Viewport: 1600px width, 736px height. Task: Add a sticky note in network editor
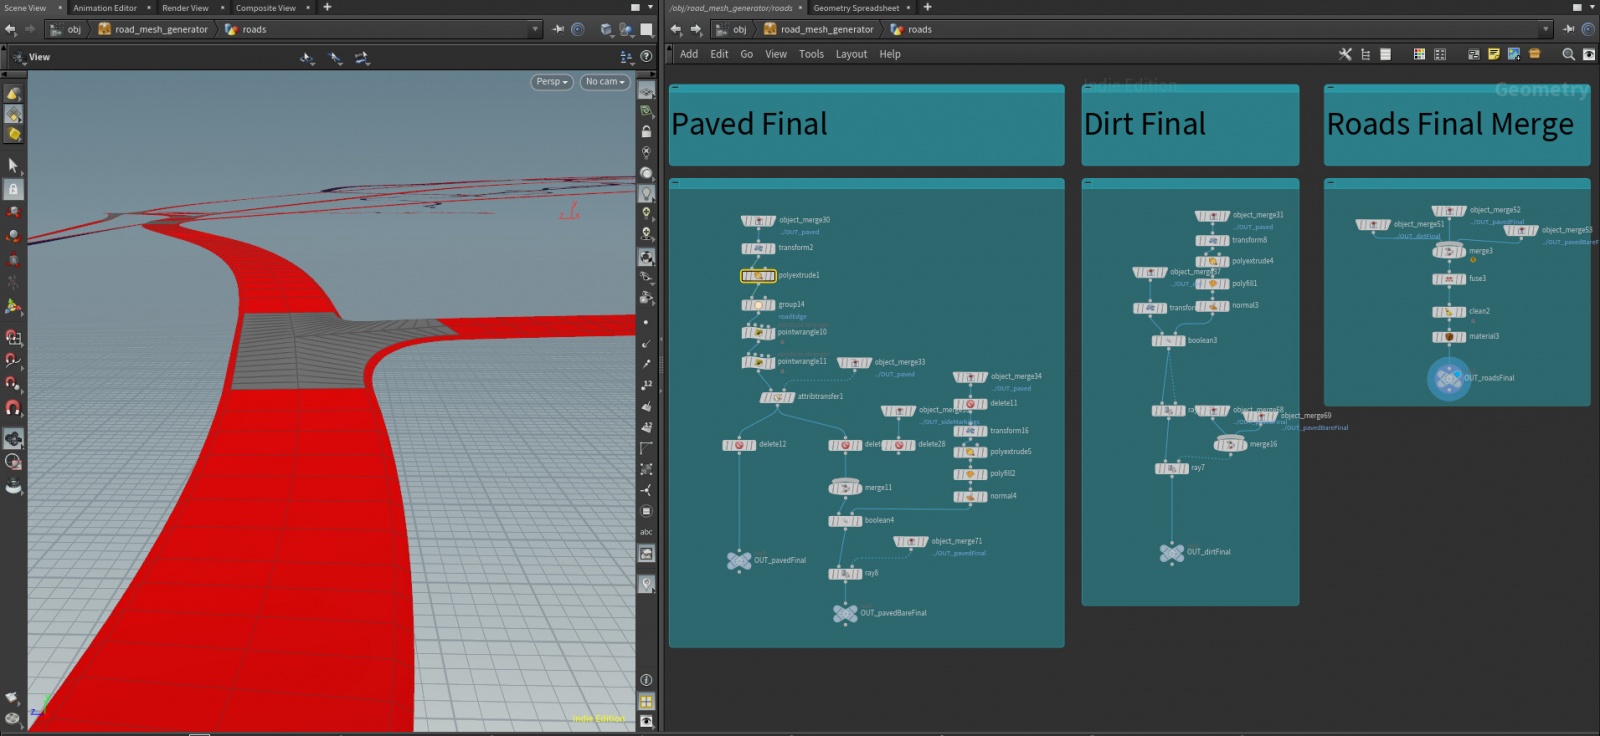tap(1494, 54)
